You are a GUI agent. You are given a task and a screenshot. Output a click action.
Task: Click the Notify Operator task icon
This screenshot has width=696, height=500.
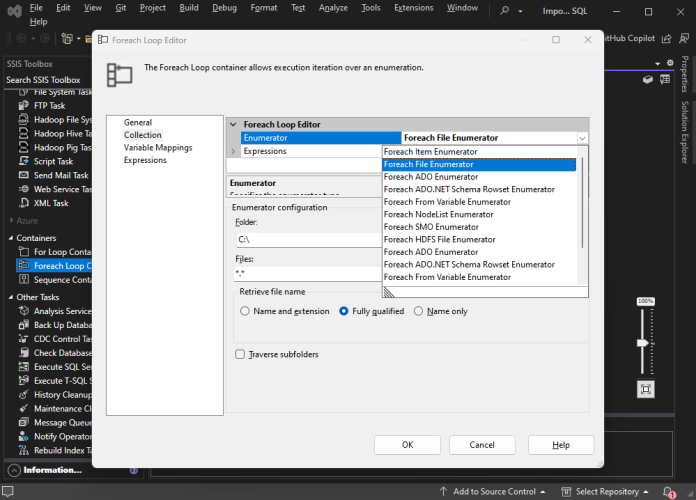(x=24, y=437)
